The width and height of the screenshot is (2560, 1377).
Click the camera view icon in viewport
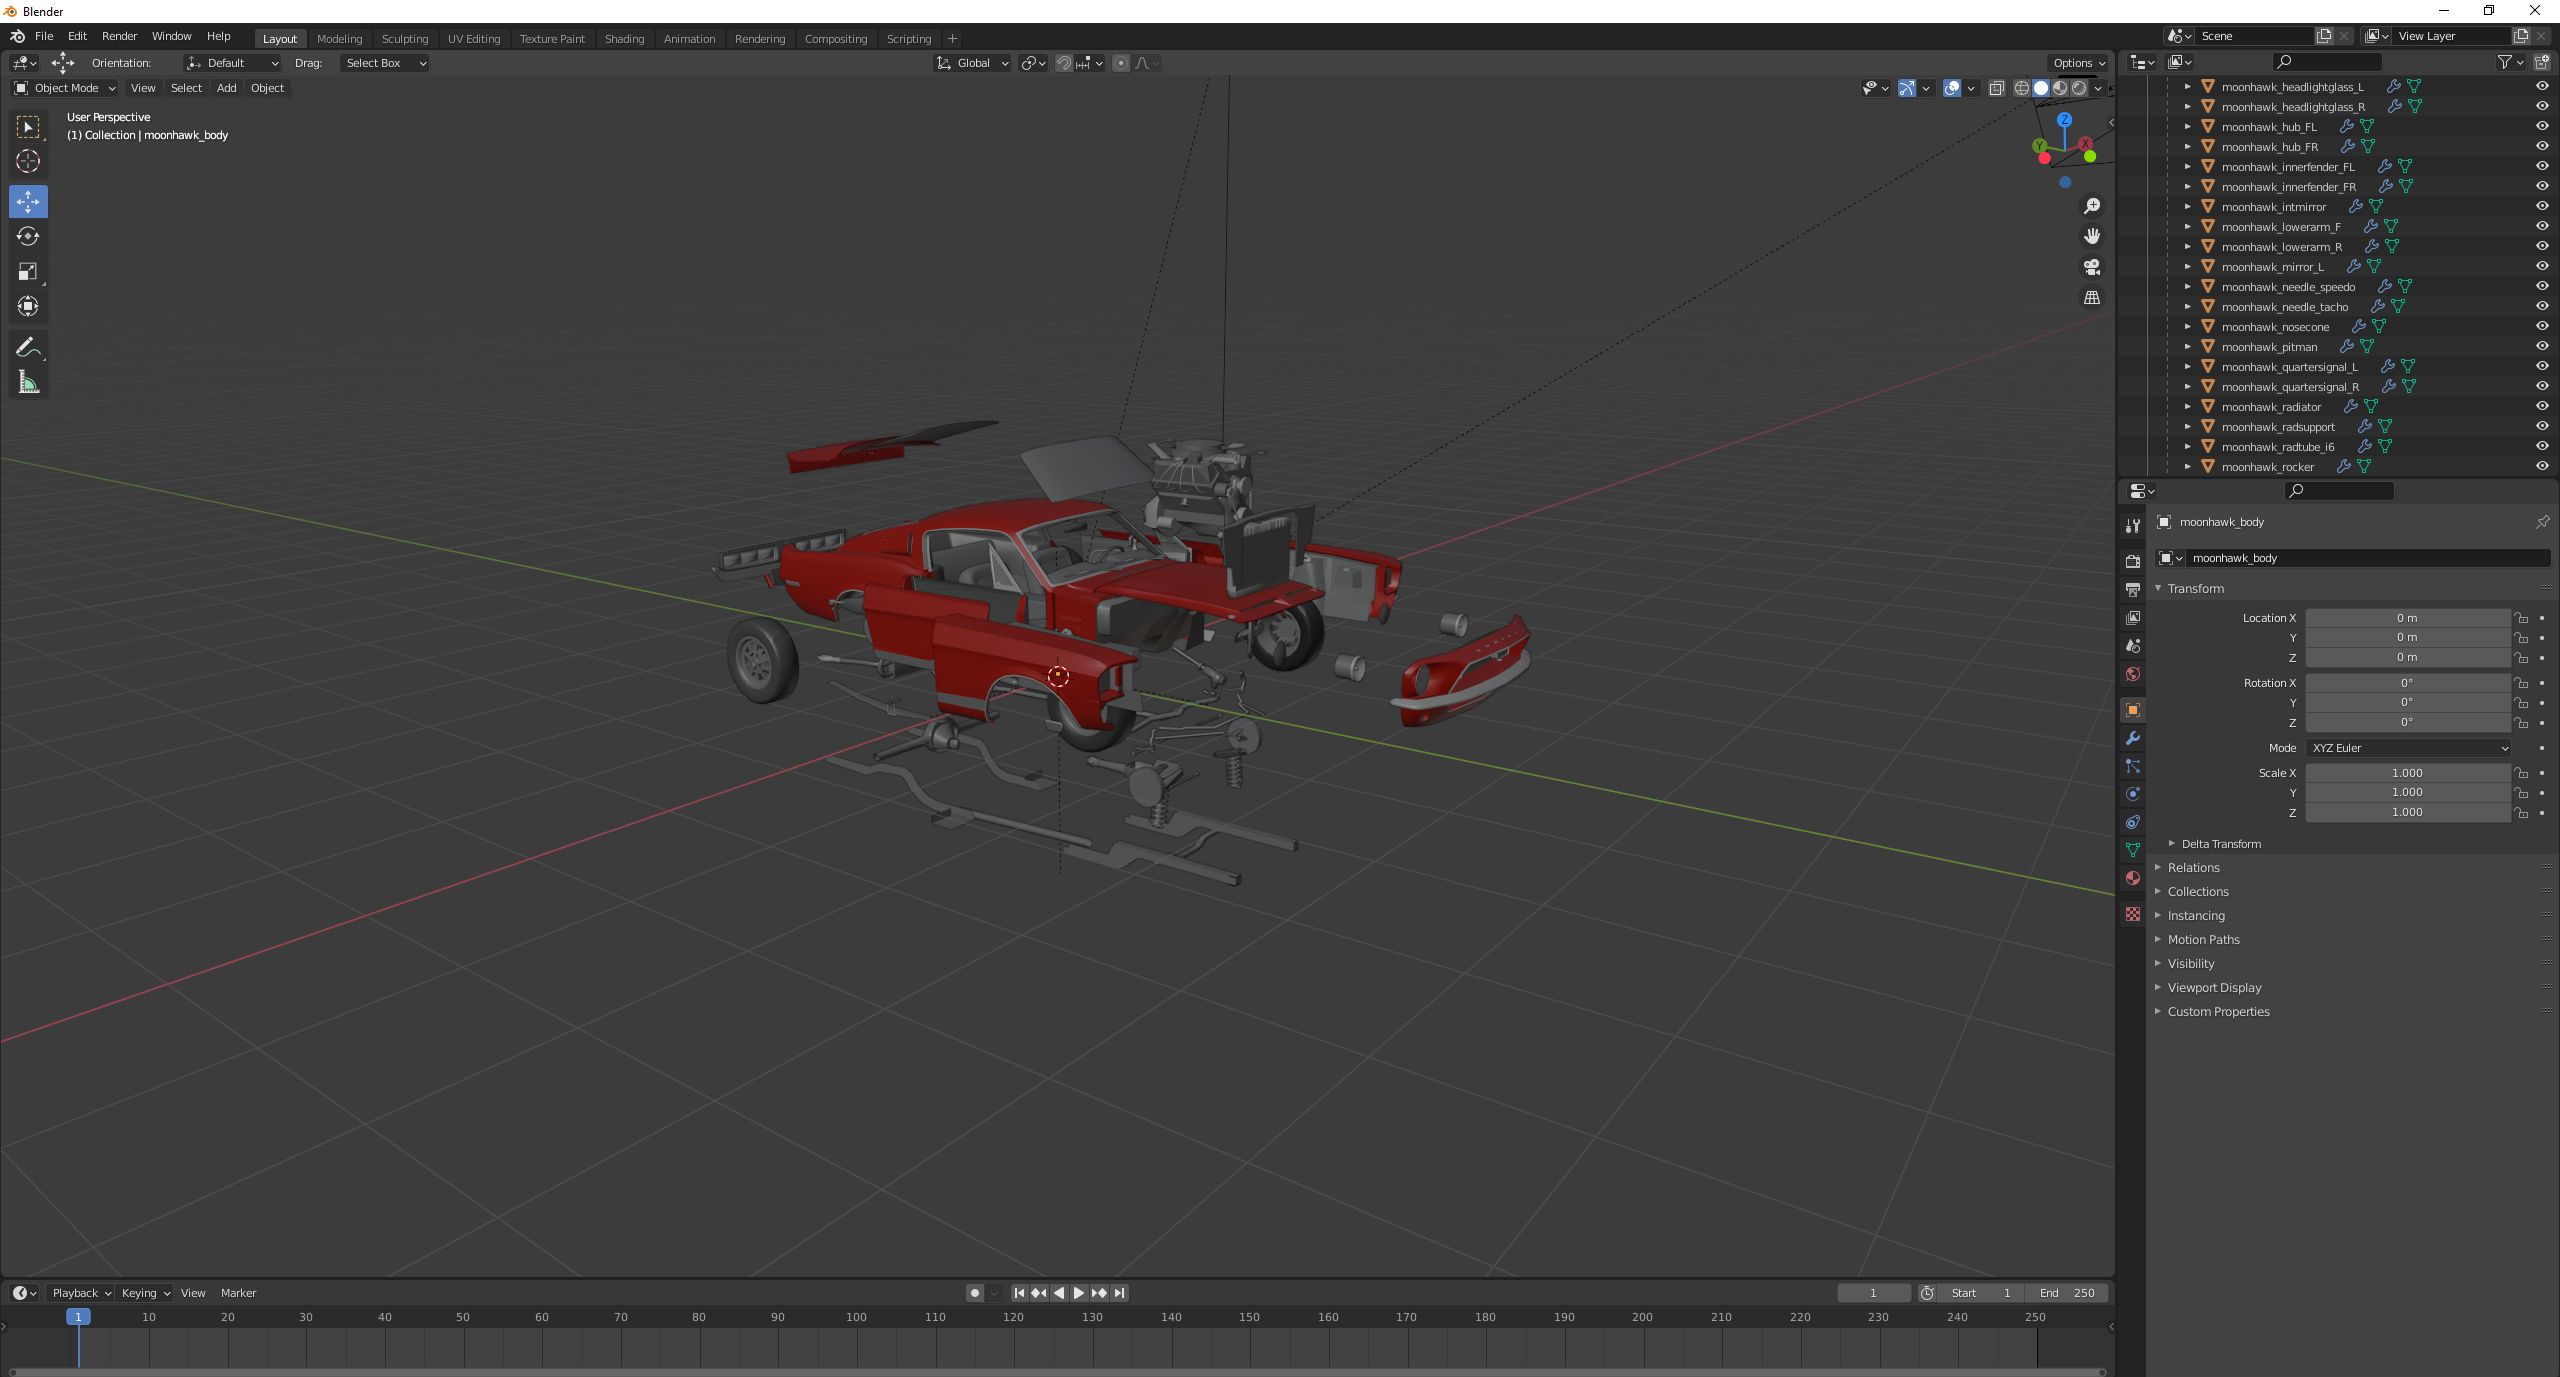2091,267
